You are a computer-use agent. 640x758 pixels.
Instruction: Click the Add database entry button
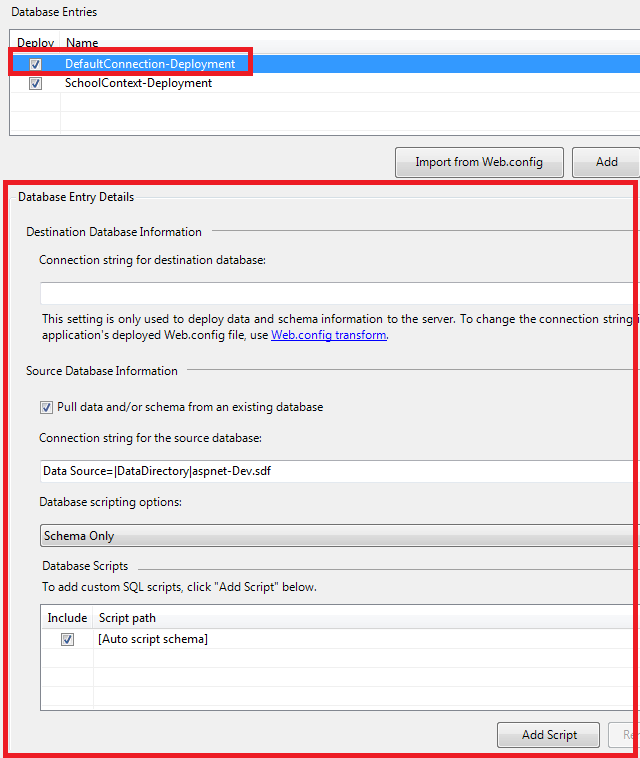coord(606,162)
